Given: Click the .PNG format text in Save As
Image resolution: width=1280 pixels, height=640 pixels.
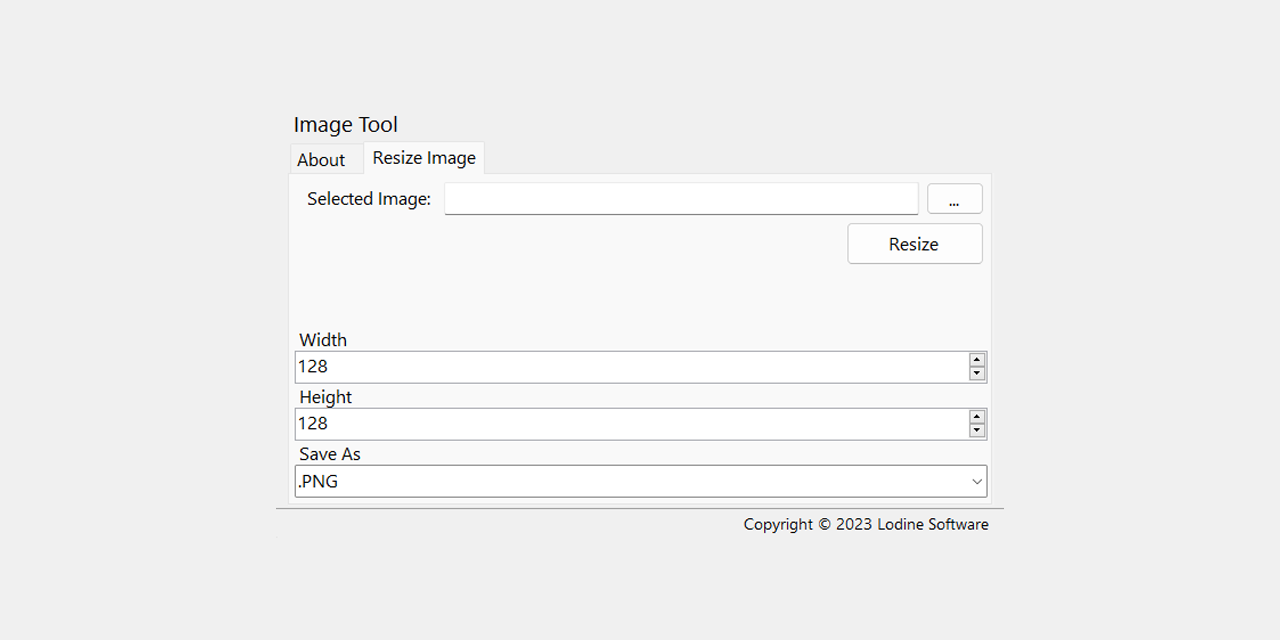Looking at the screenshot, I should point(319,481).
